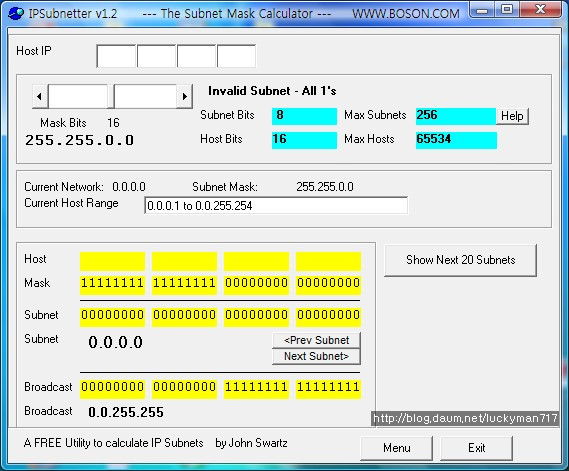Click the Mask Bits value 16
The image size is (569, 471).
tap(113, 123)
